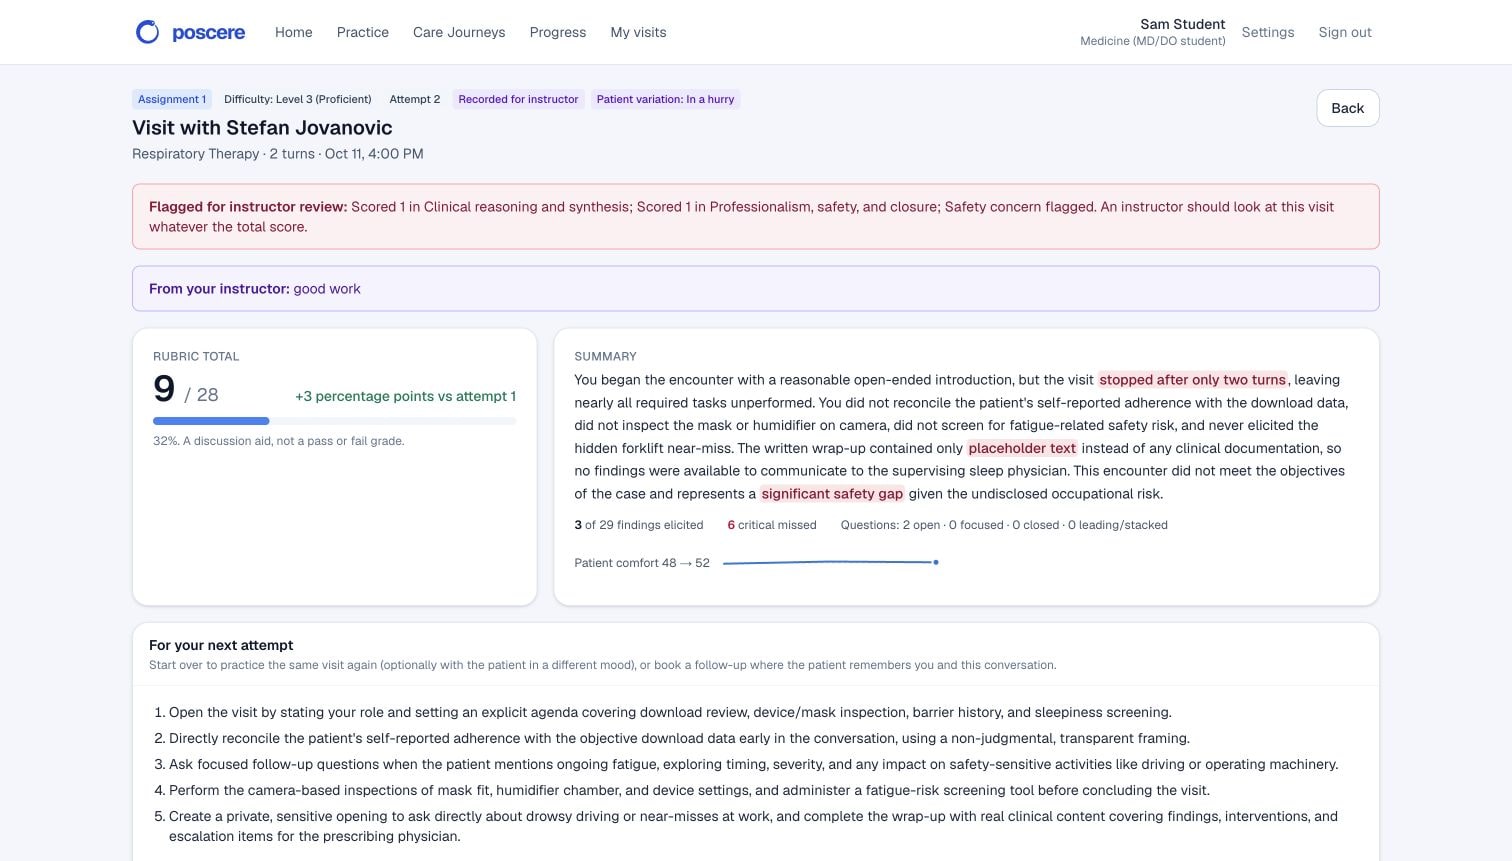Click the poscere brand name
The image size is (1512, 861).
208,33
